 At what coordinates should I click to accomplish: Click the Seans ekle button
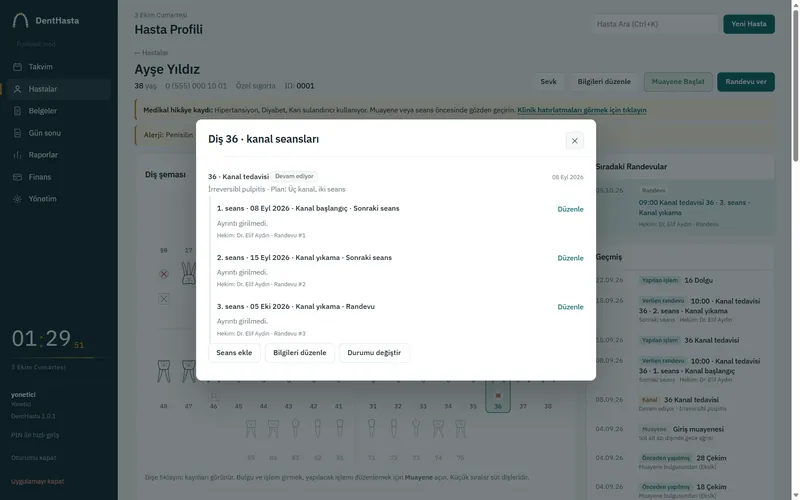coord(234,353)
